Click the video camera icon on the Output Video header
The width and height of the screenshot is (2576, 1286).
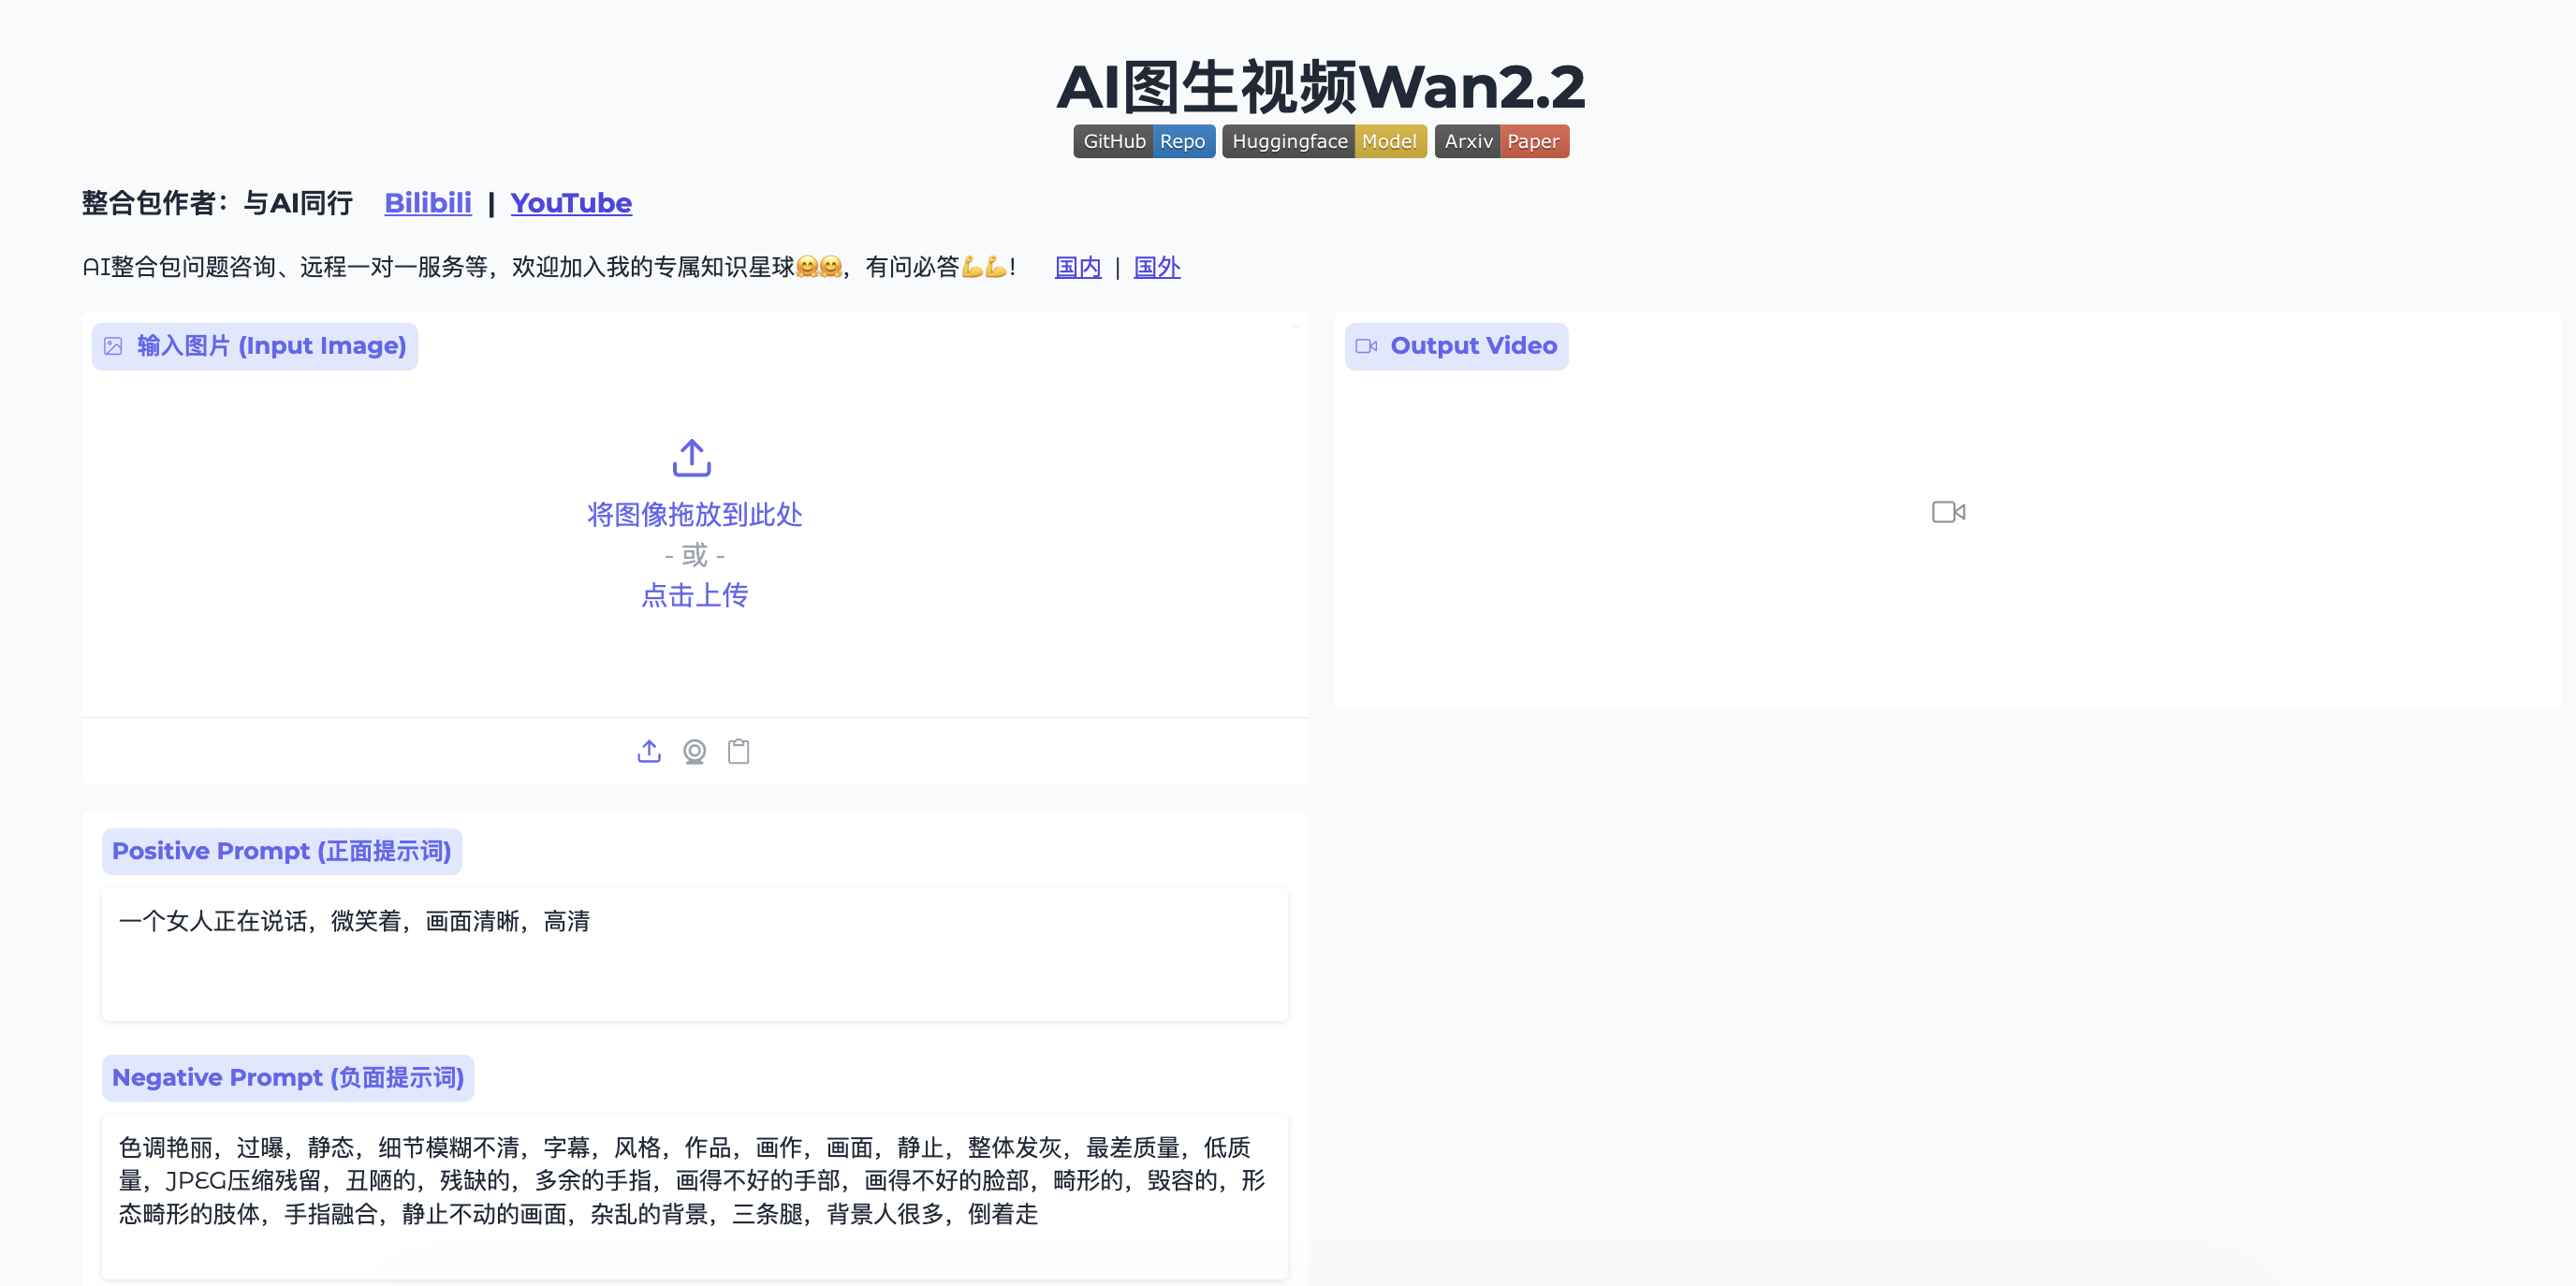click(1367, 346)
